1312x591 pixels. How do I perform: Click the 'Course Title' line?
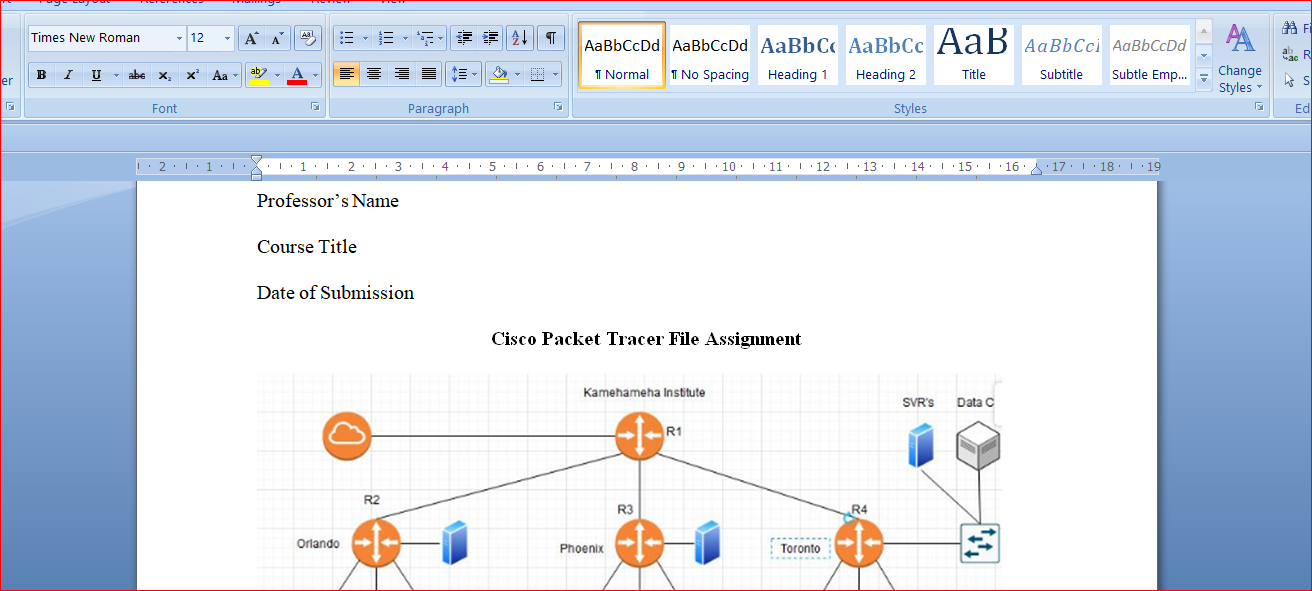[x=307, y=247]
